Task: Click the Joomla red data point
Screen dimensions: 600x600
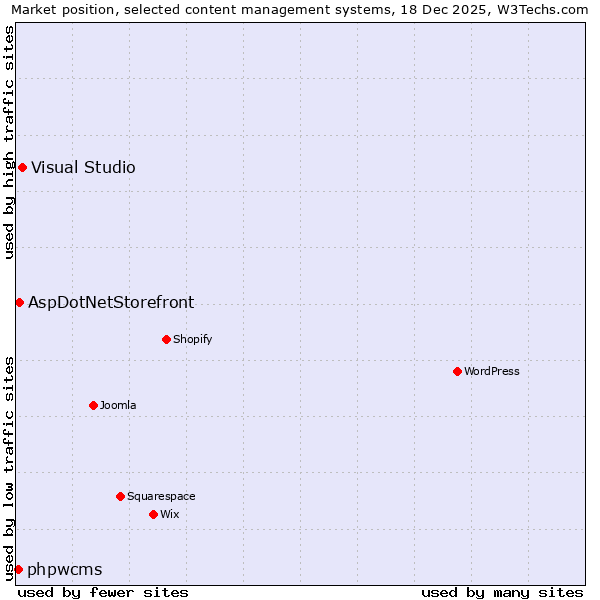Action: [x=93, y=405]
